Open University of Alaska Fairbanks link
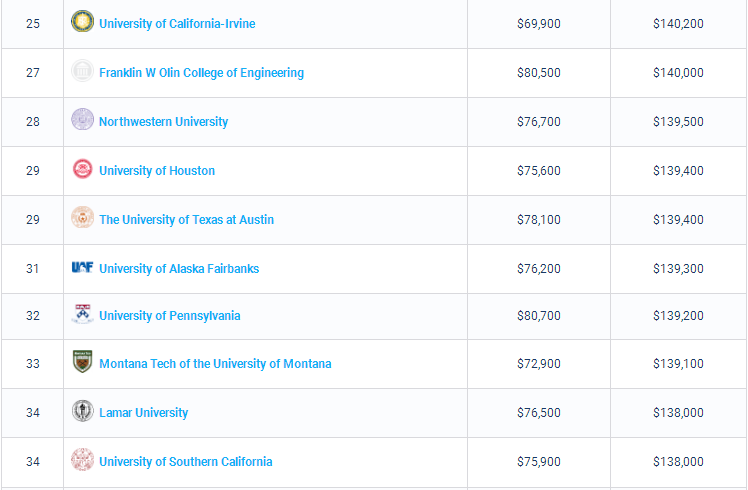Image resolution: width=748 pixels, height=490 pixels. [x=179, y=269]
